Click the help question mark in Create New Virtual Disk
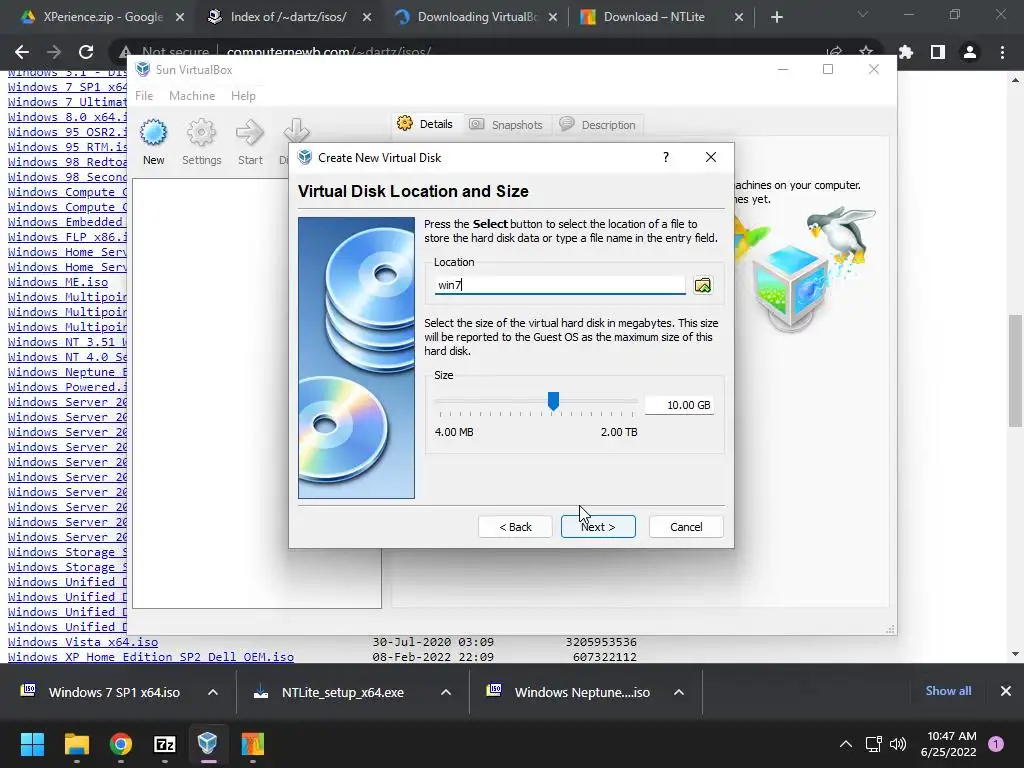The width and height of the screenshot is (1024, 768). click(665, 157)
